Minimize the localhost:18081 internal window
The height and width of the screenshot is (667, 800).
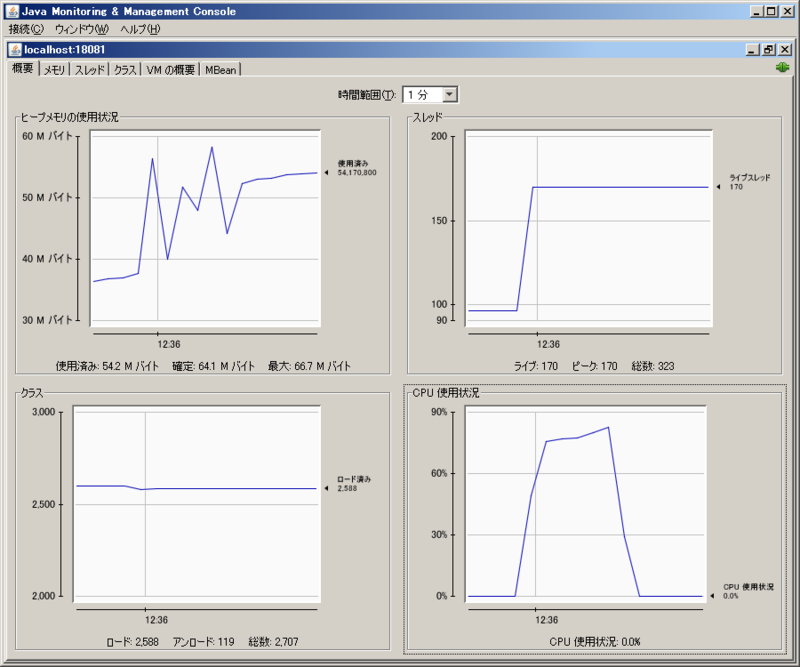click(x=752, y=50)
